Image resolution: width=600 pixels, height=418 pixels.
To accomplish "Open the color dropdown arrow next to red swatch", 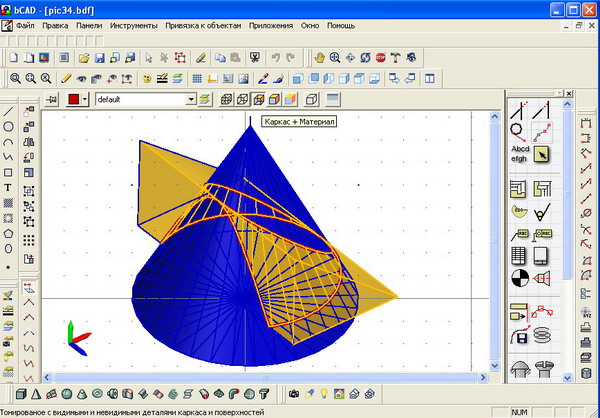I will 86,99.
